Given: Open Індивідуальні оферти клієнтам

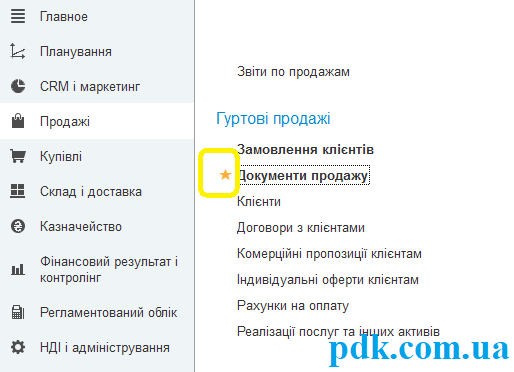Looking at the screenshot, I should [328, 280].
